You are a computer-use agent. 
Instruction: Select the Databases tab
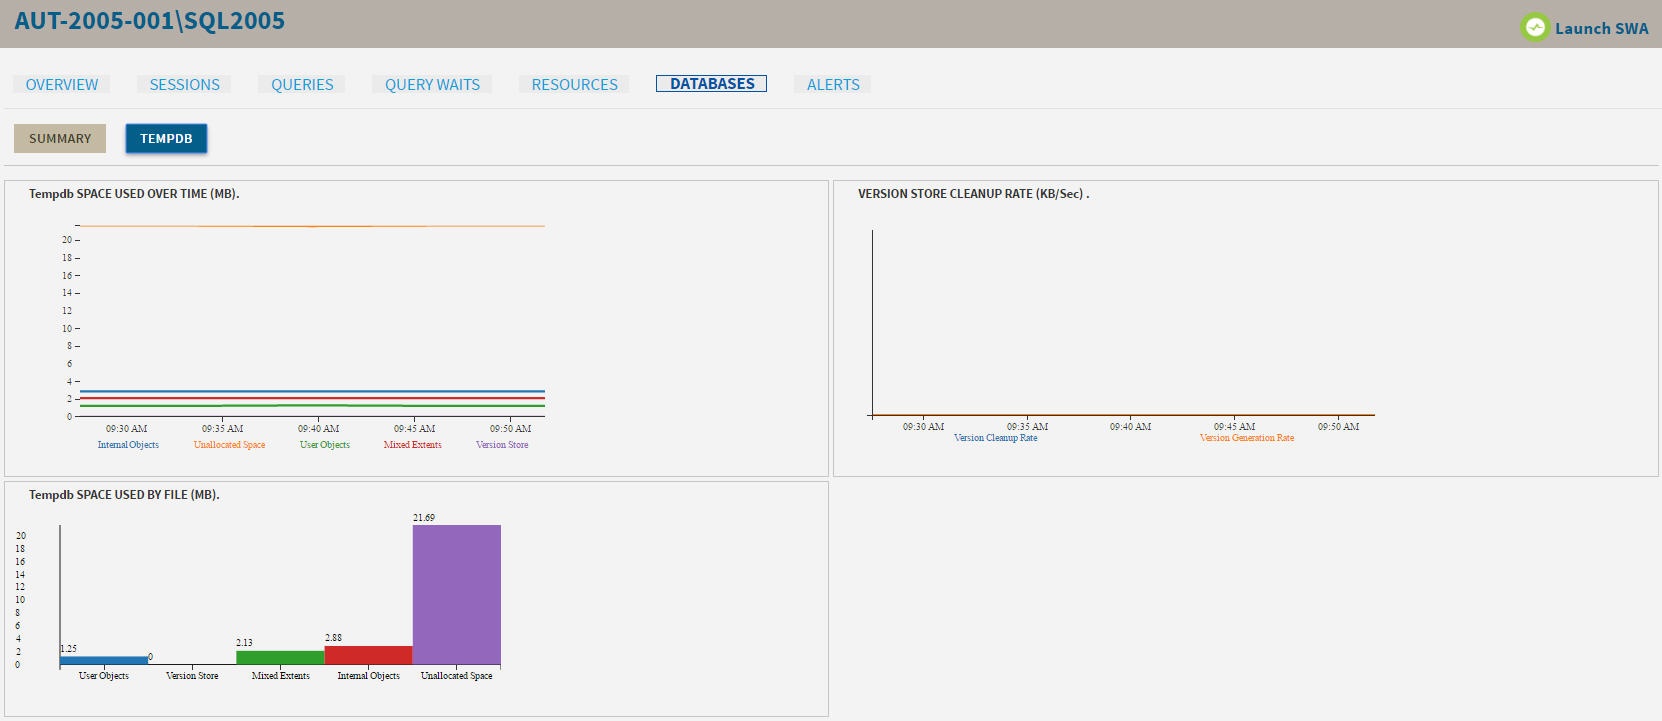click(712, 84)
